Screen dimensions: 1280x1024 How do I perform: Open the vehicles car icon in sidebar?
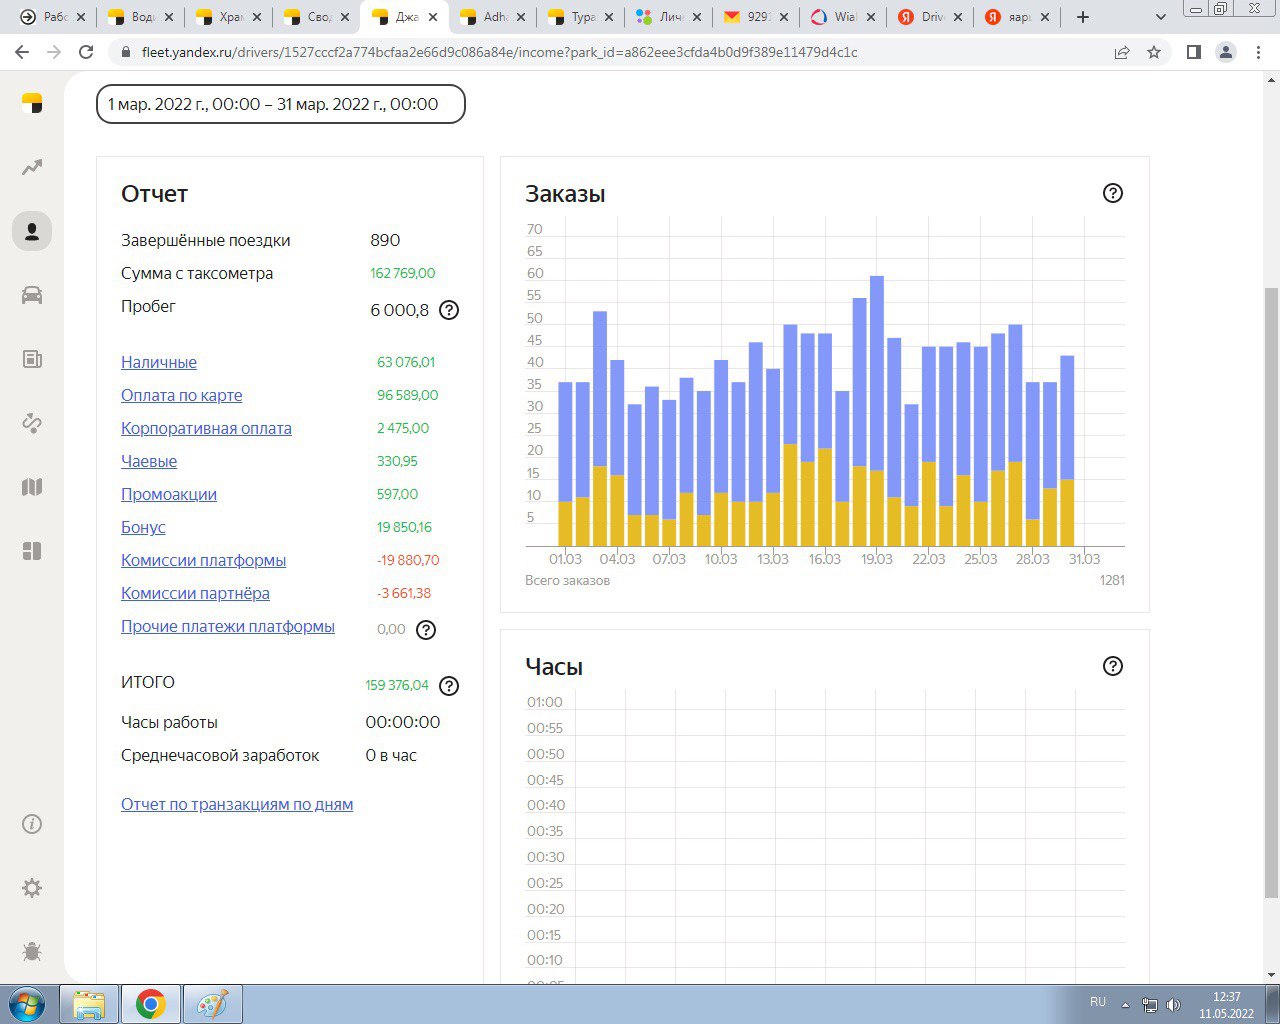tap(32, 295)
